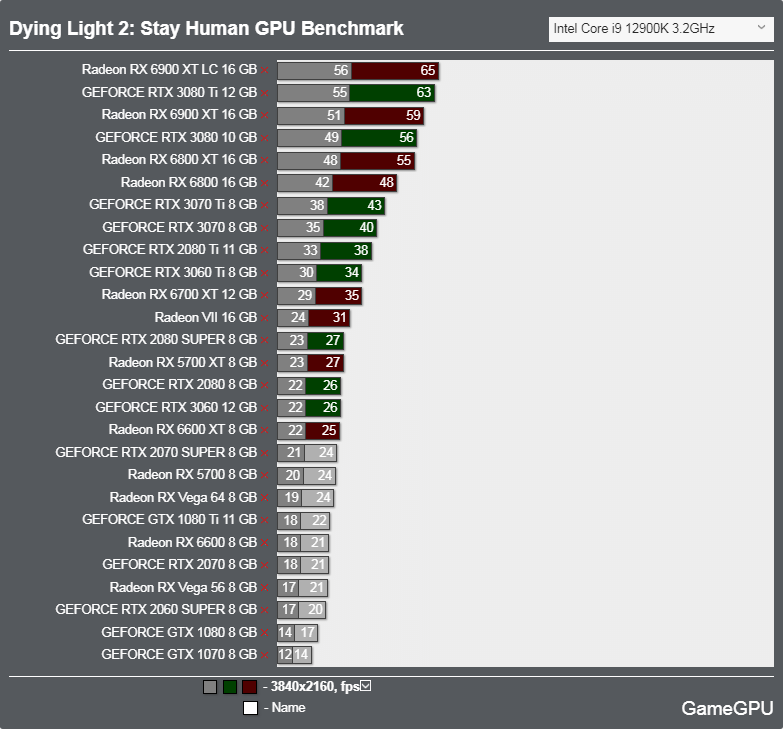Click X next to GEFORCE RTX 2070 8 GB
The width and height of the screenshot is (783, 729).
[265, 565]
